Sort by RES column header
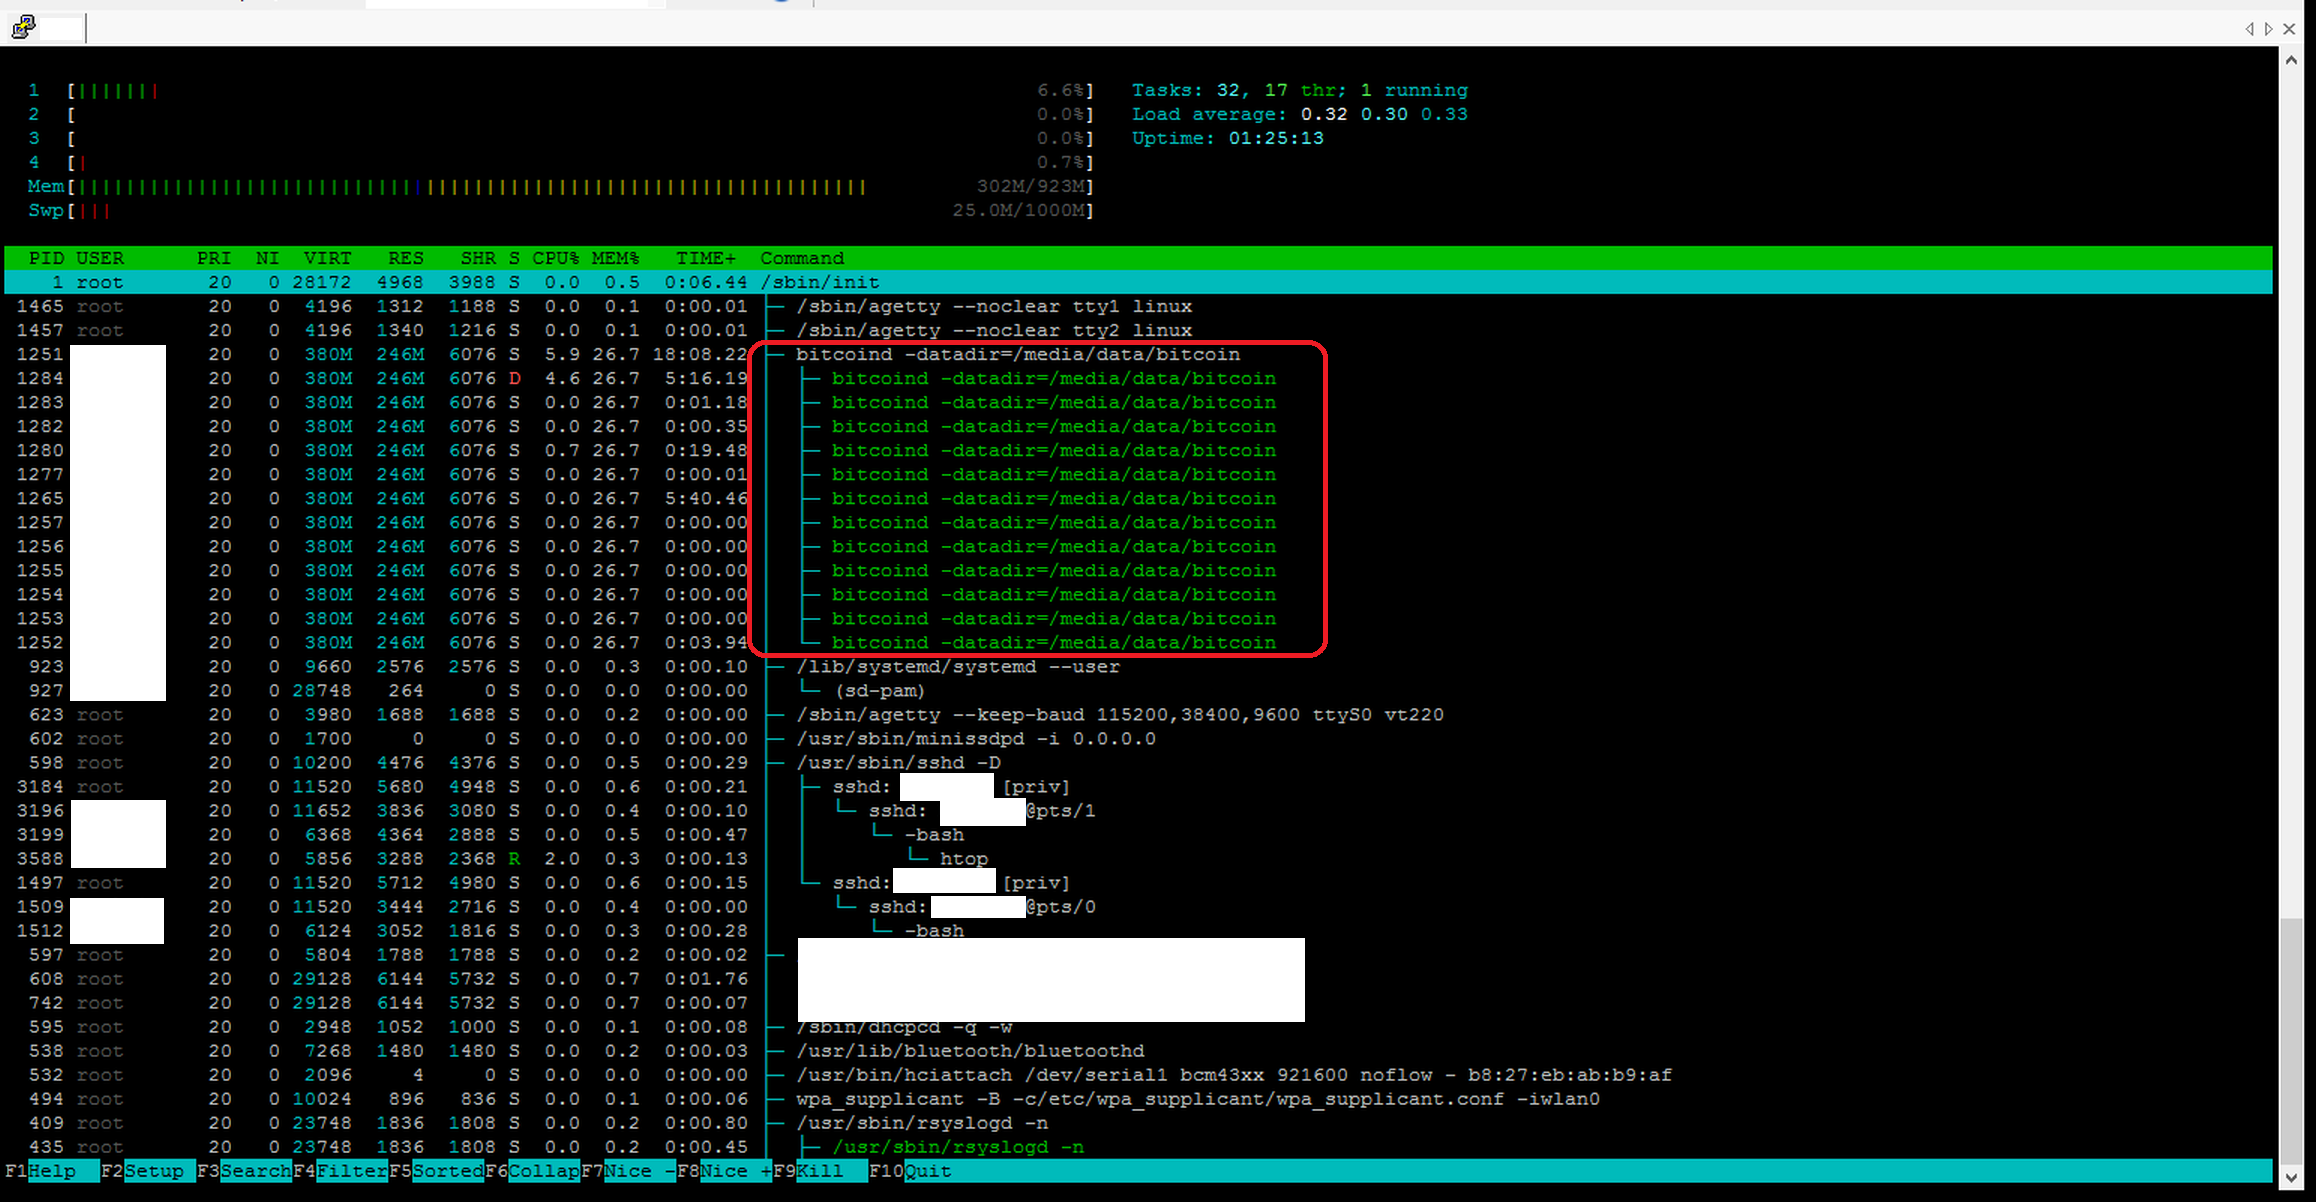 pos(406,258)
